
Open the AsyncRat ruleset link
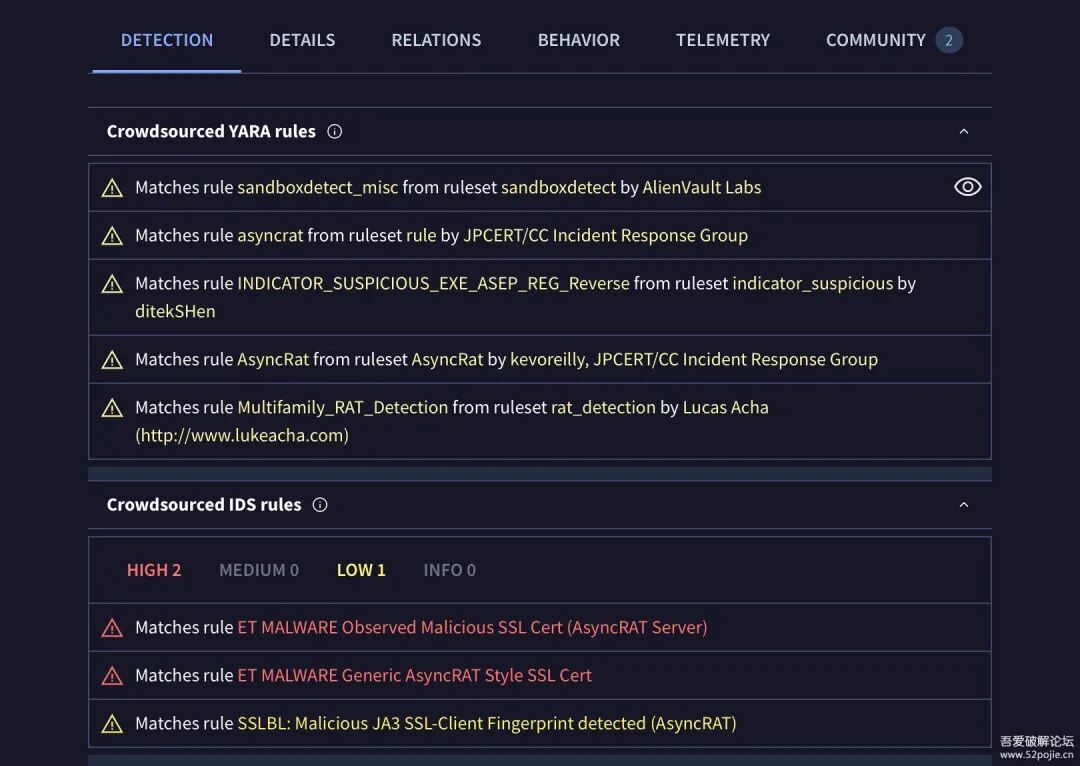point(448,359)
